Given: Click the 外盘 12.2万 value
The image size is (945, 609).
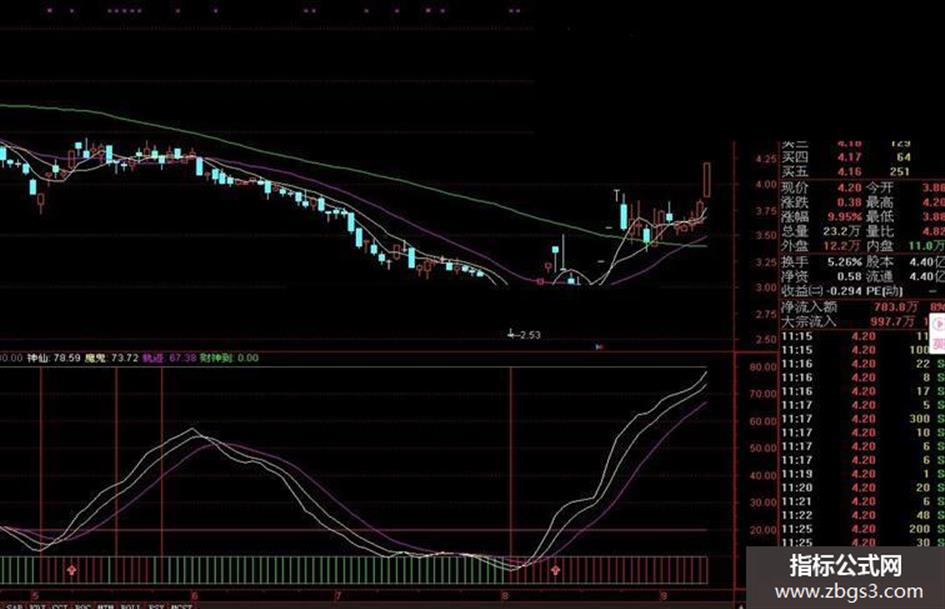Looking at the screenshot, I should point(843,246).
